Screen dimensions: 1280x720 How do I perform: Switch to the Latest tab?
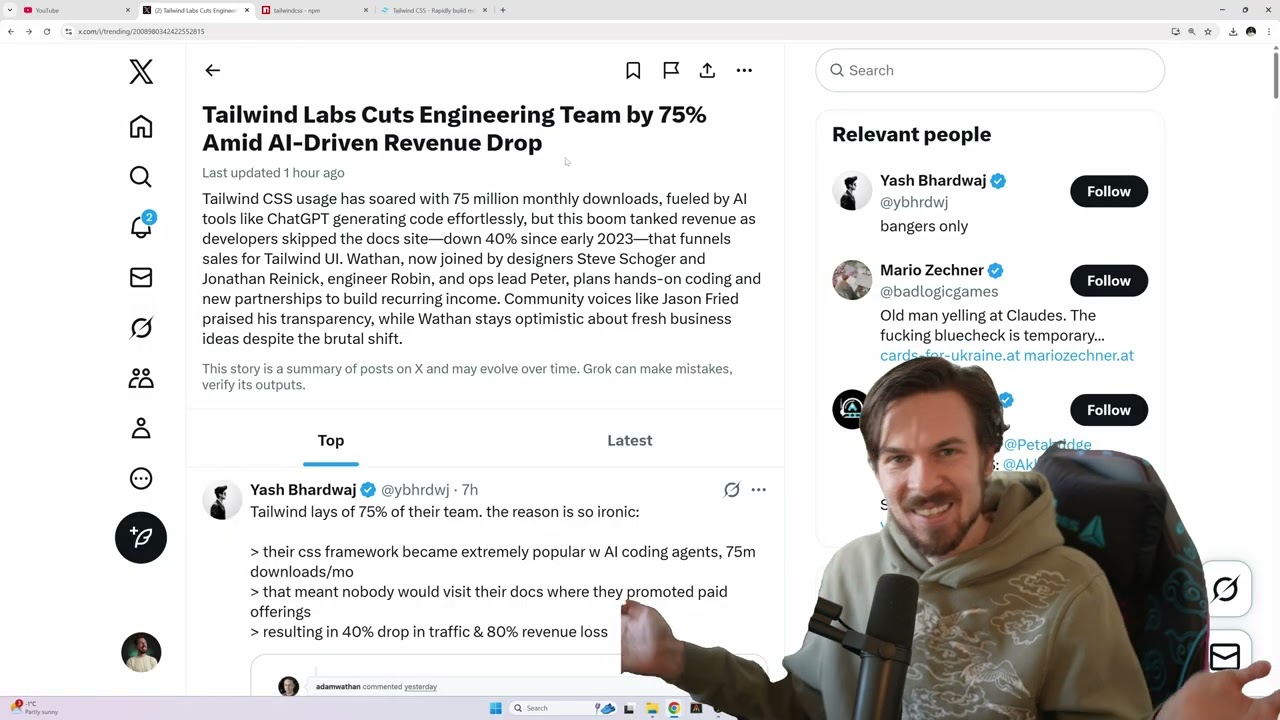[630, 440]
